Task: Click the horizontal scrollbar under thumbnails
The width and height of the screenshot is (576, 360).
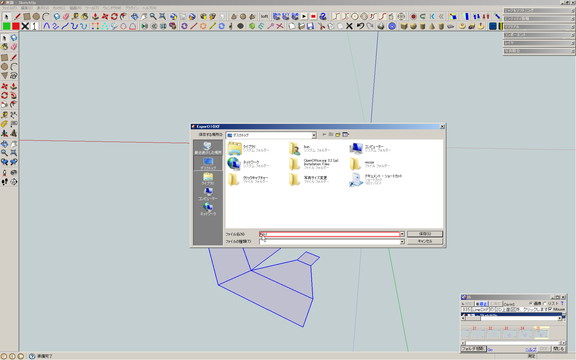Action: 513,342
